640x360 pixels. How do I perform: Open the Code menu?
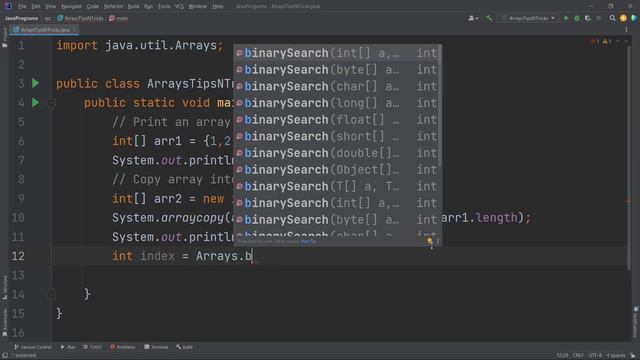(x=93, y=7)
